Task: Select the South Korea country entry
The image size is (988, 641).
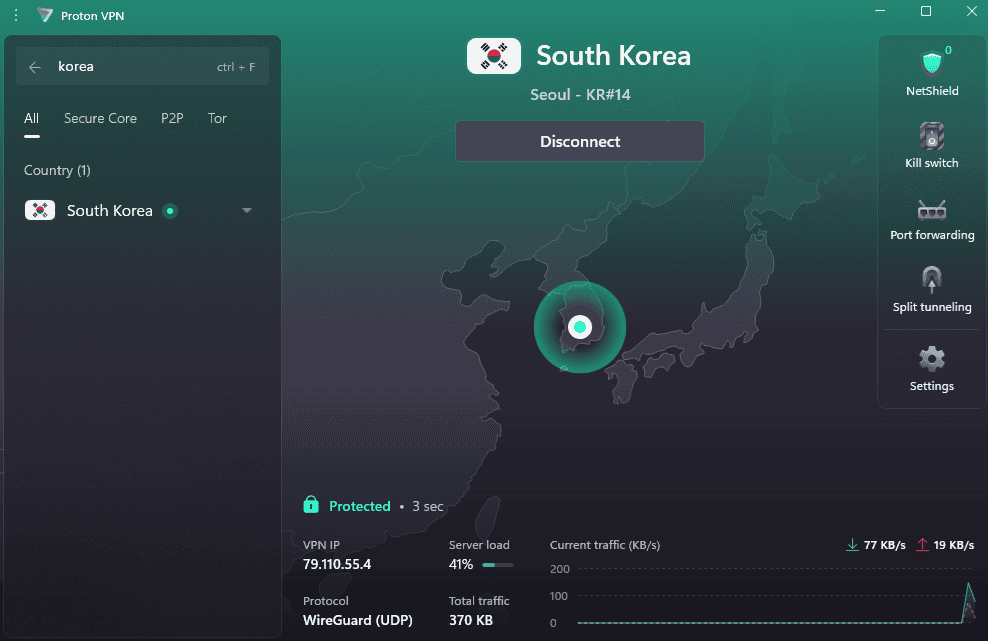Action: pyautogui.click(x=110, y=211)
